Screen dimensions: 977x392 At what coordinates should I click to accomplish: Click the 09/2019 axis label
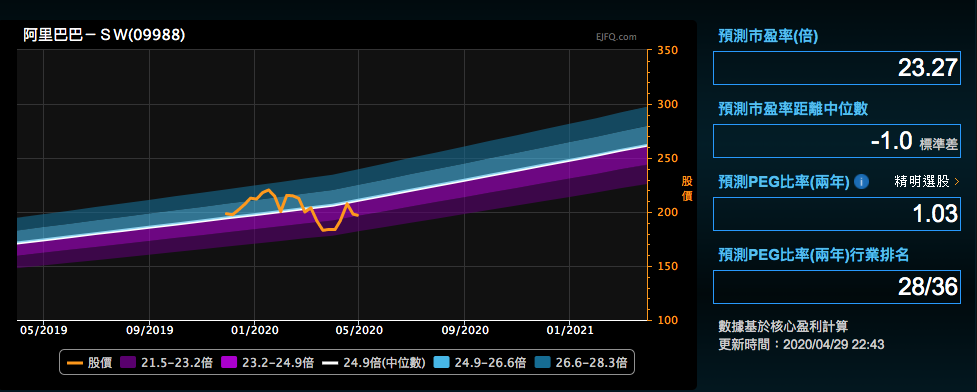pyautogui.click(x=150, y=329)
